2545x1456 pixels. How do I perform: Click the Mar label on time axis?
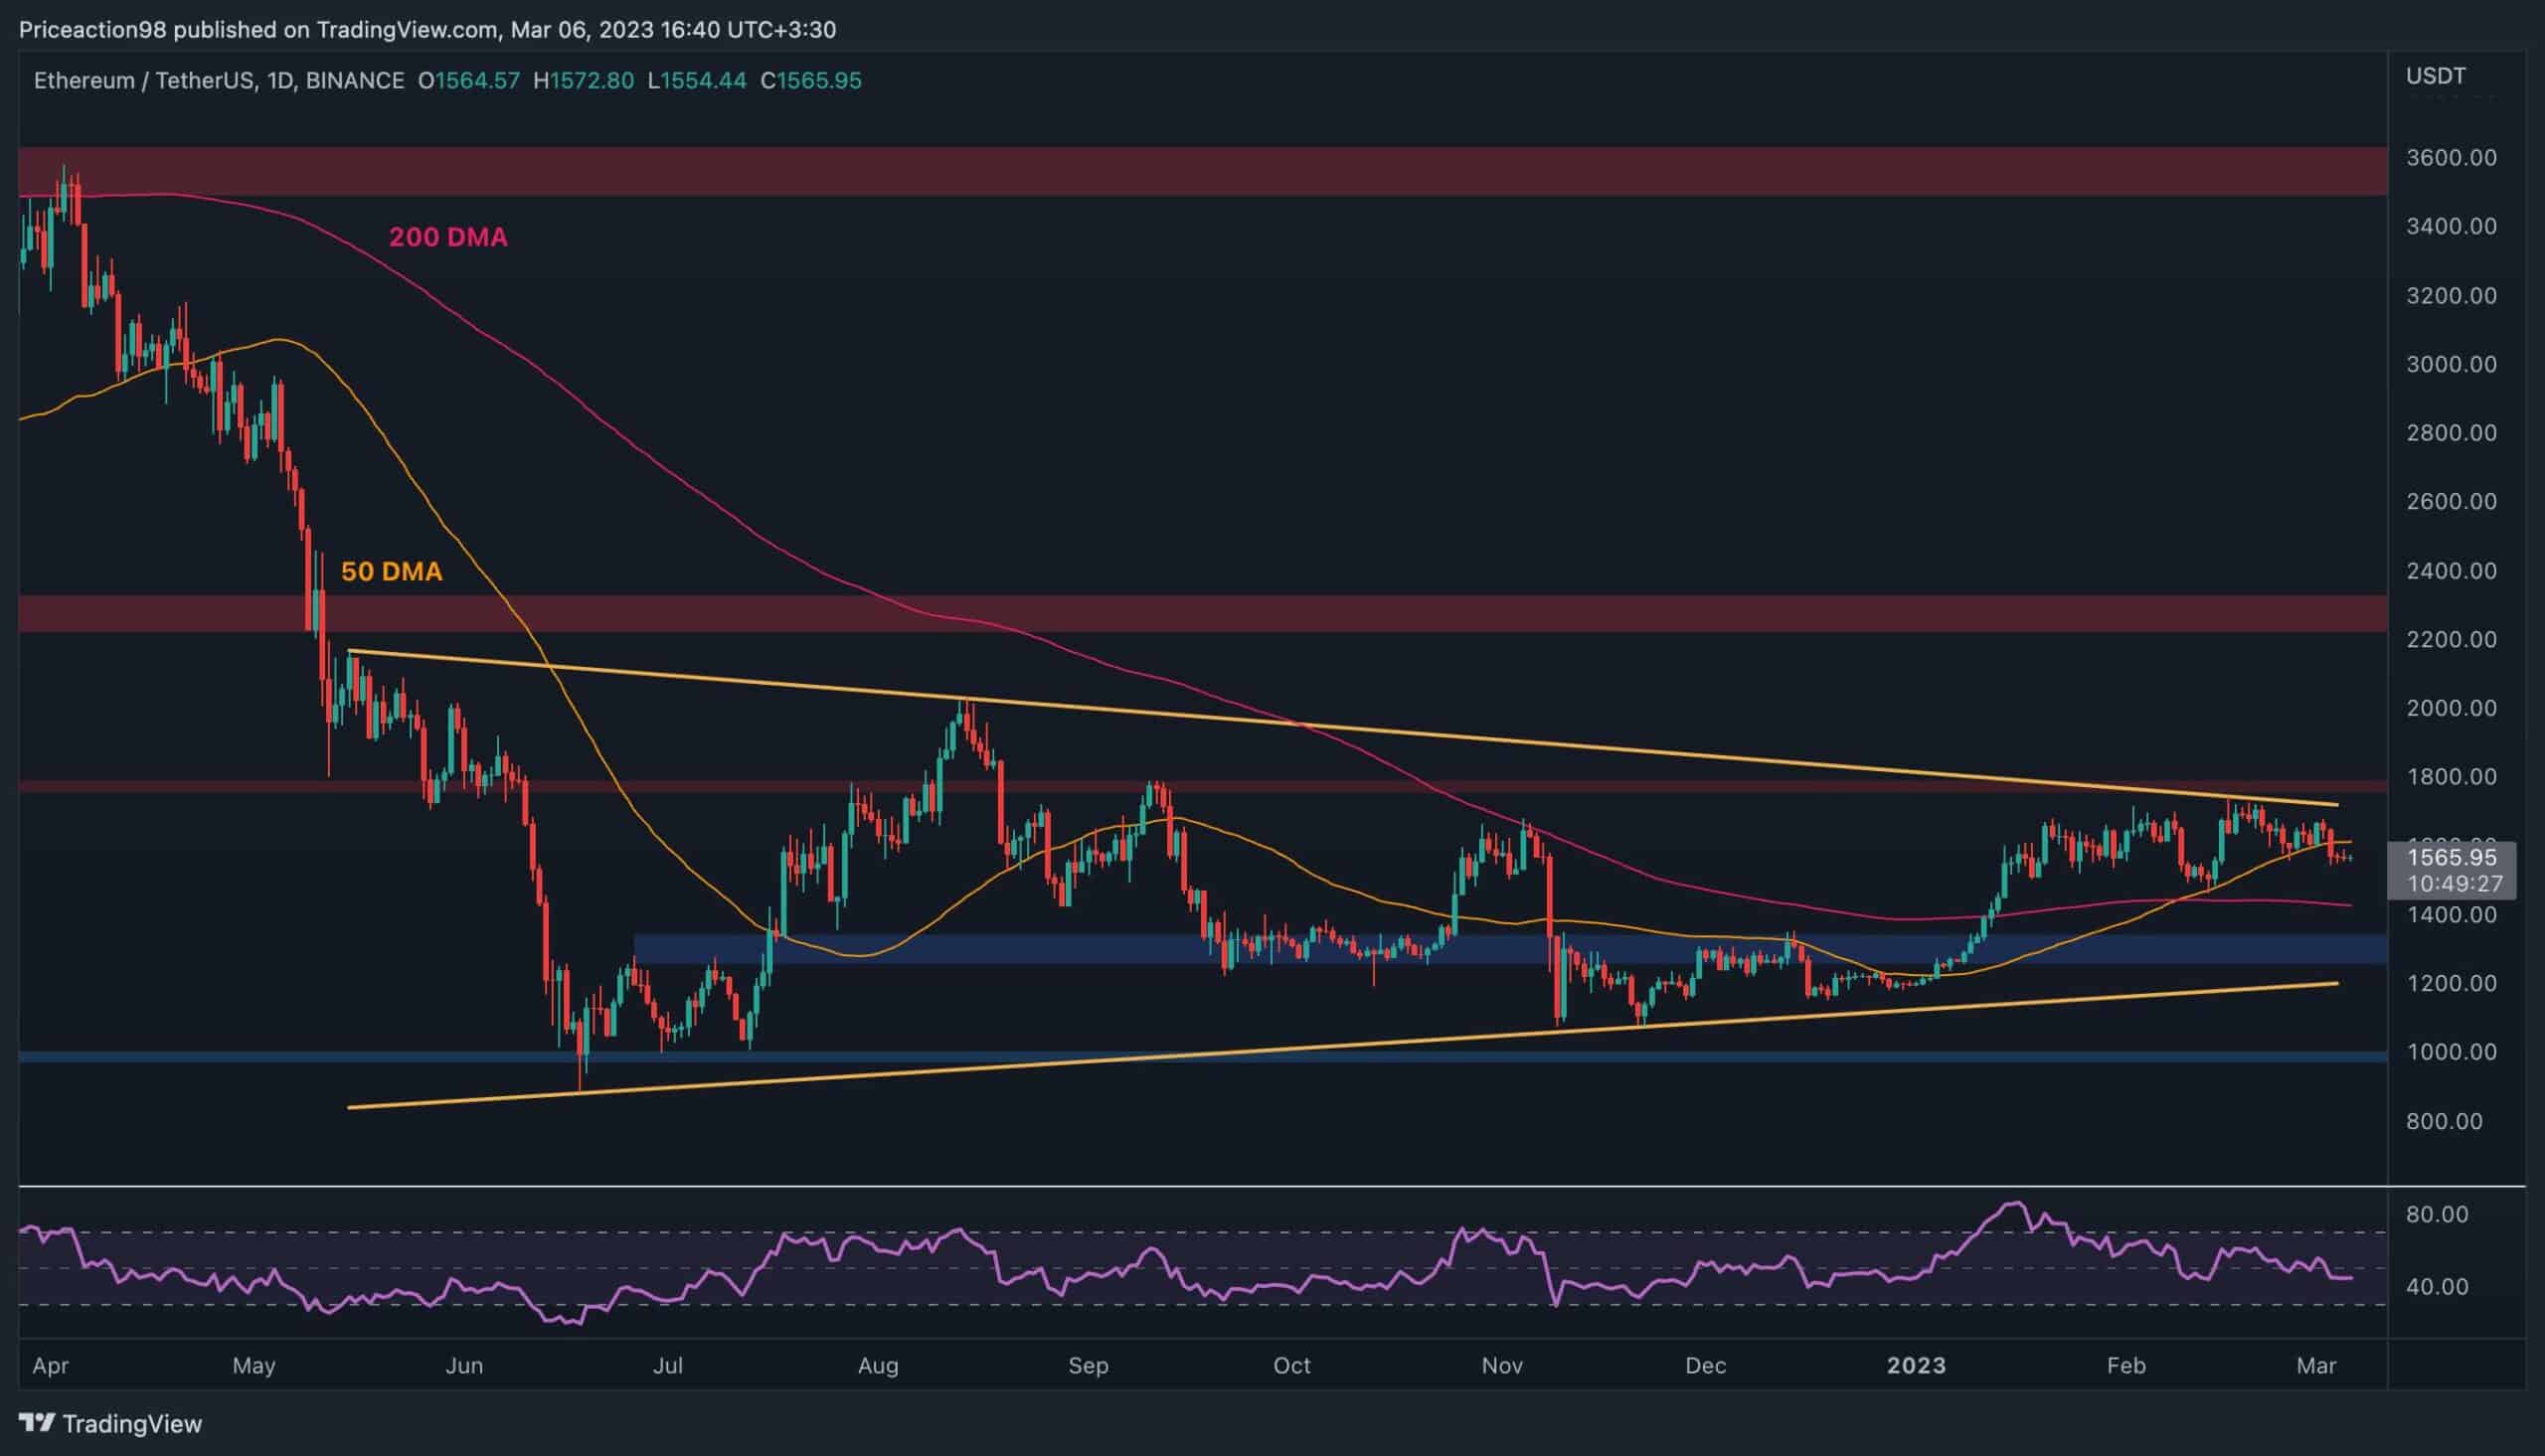2317,1366
